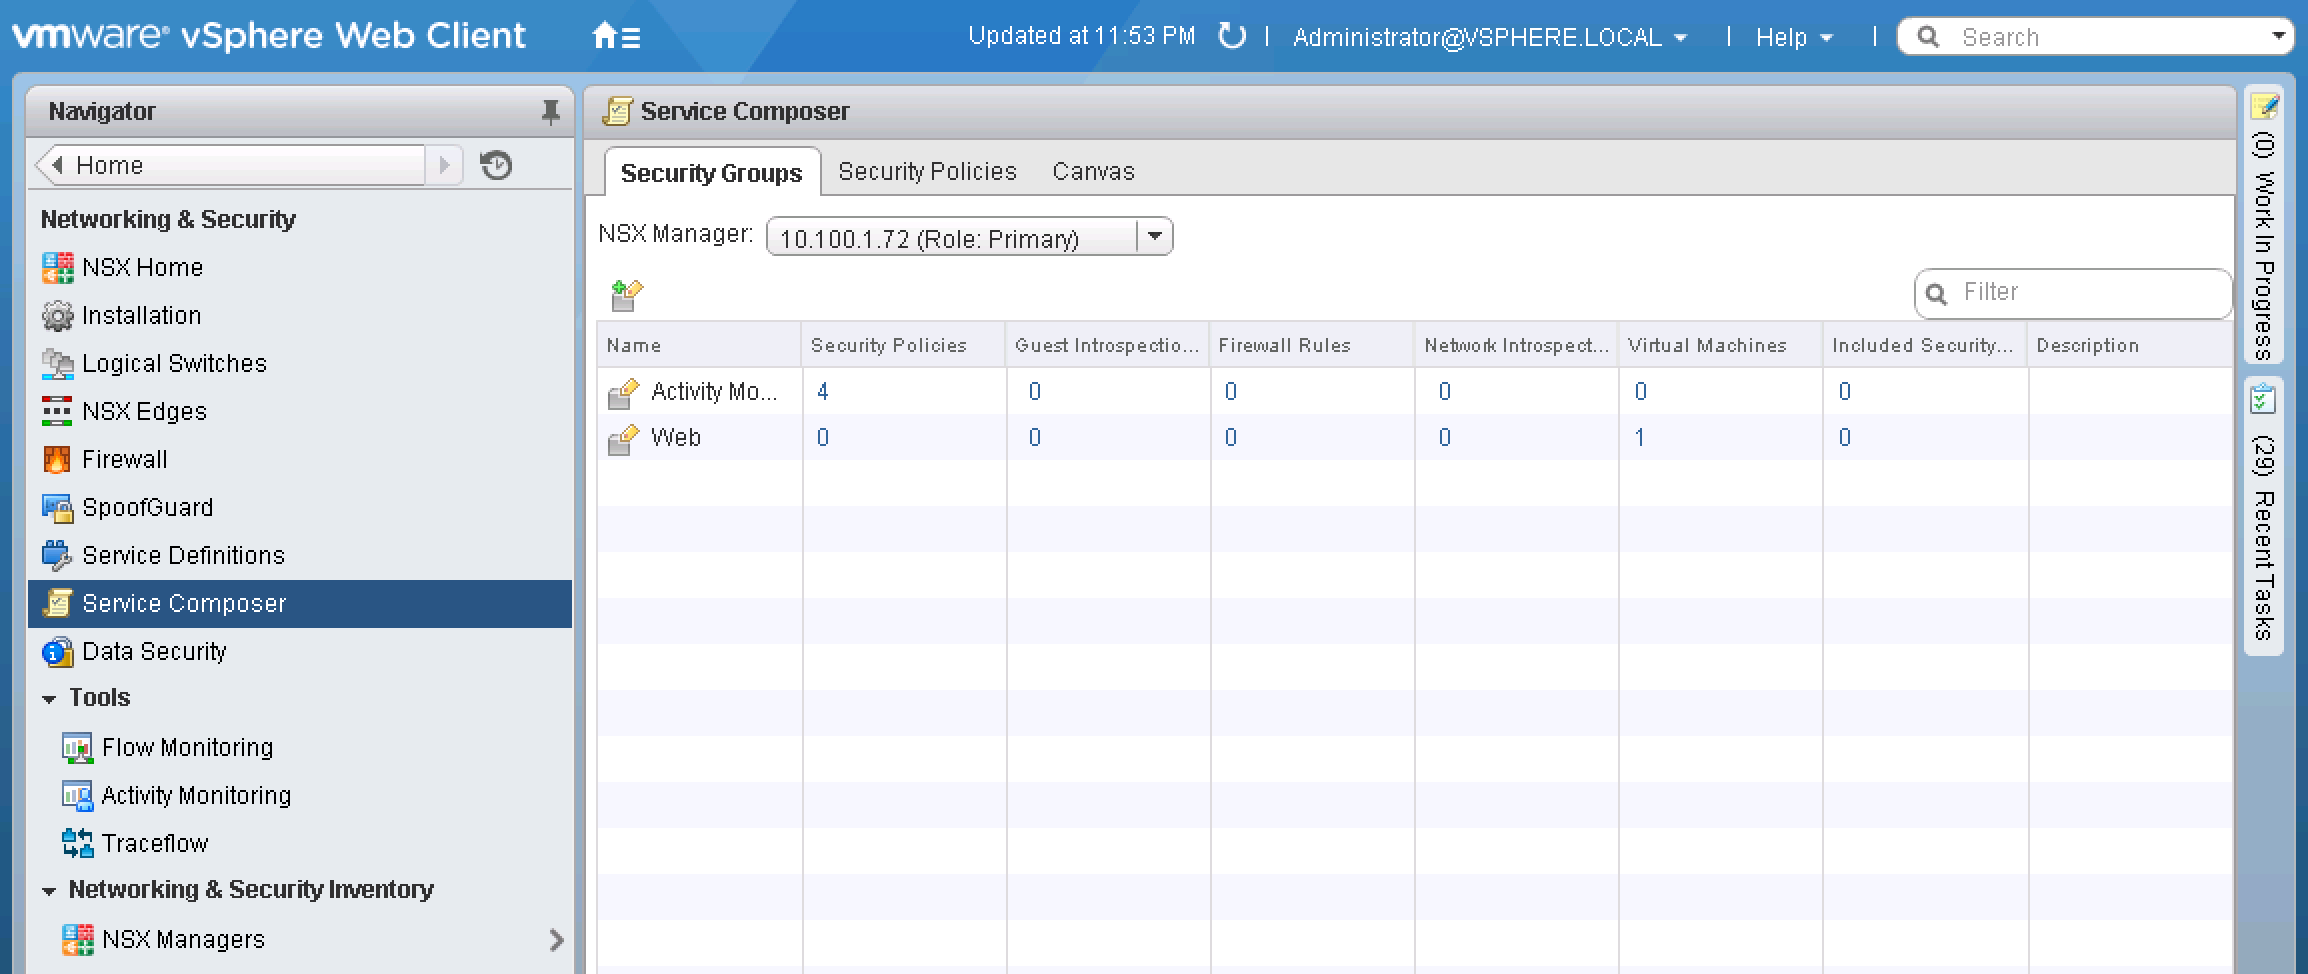Go back to Home in navigator
Screen dimensions: 2308x974
click(x=110, y=165)
